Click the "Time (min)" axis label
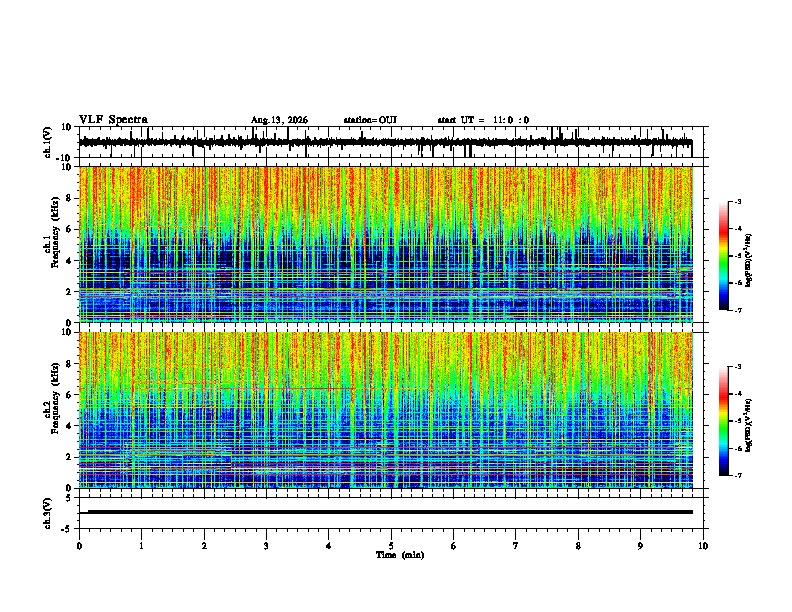Viewport: 792px width, 612px height. pos(400,555)
